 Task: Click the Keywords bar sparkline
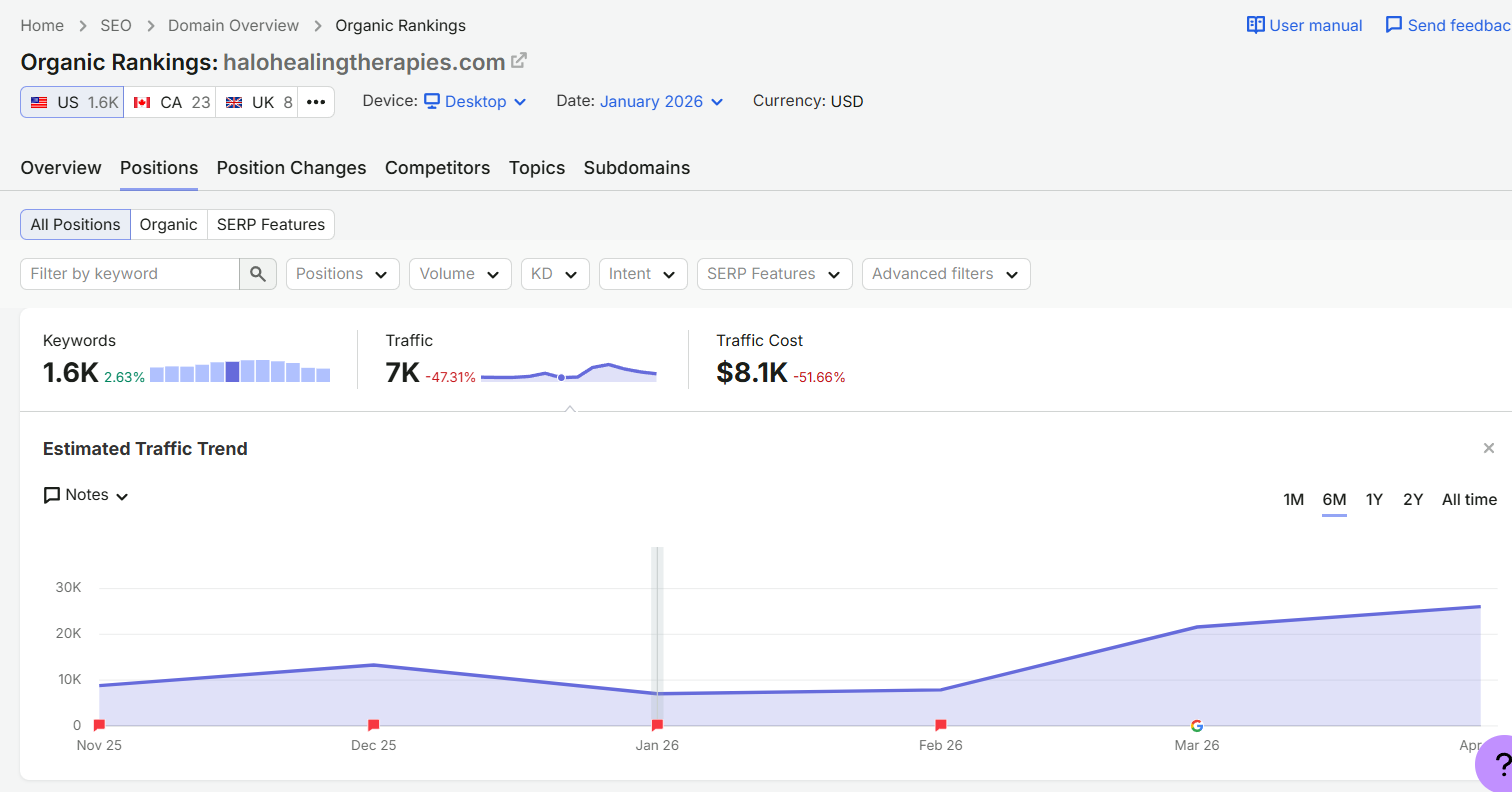[x=240, y=371]
